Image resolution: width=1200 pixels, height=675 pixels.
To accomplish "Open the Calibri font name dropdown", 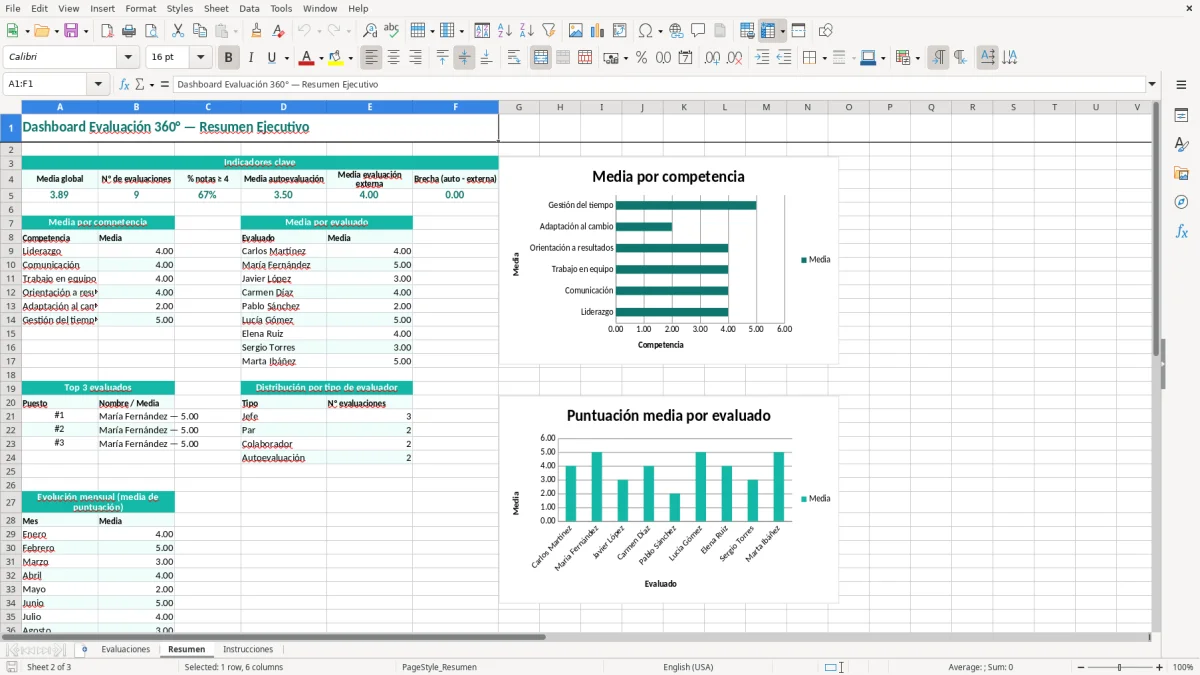I will click(x=127, y=58).
